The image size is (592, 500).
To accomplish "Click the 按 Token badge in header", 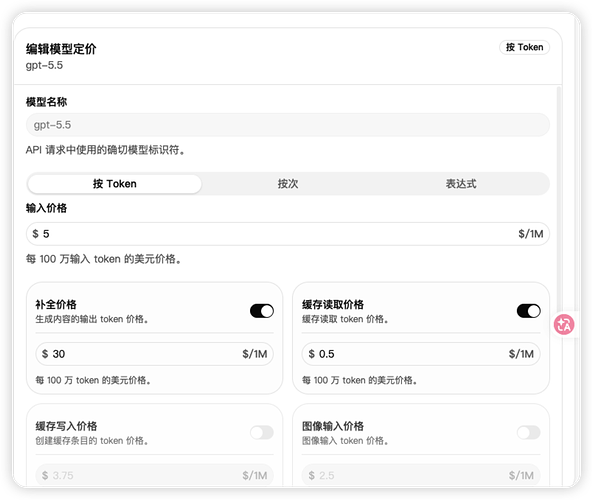I will coord(524,47).
